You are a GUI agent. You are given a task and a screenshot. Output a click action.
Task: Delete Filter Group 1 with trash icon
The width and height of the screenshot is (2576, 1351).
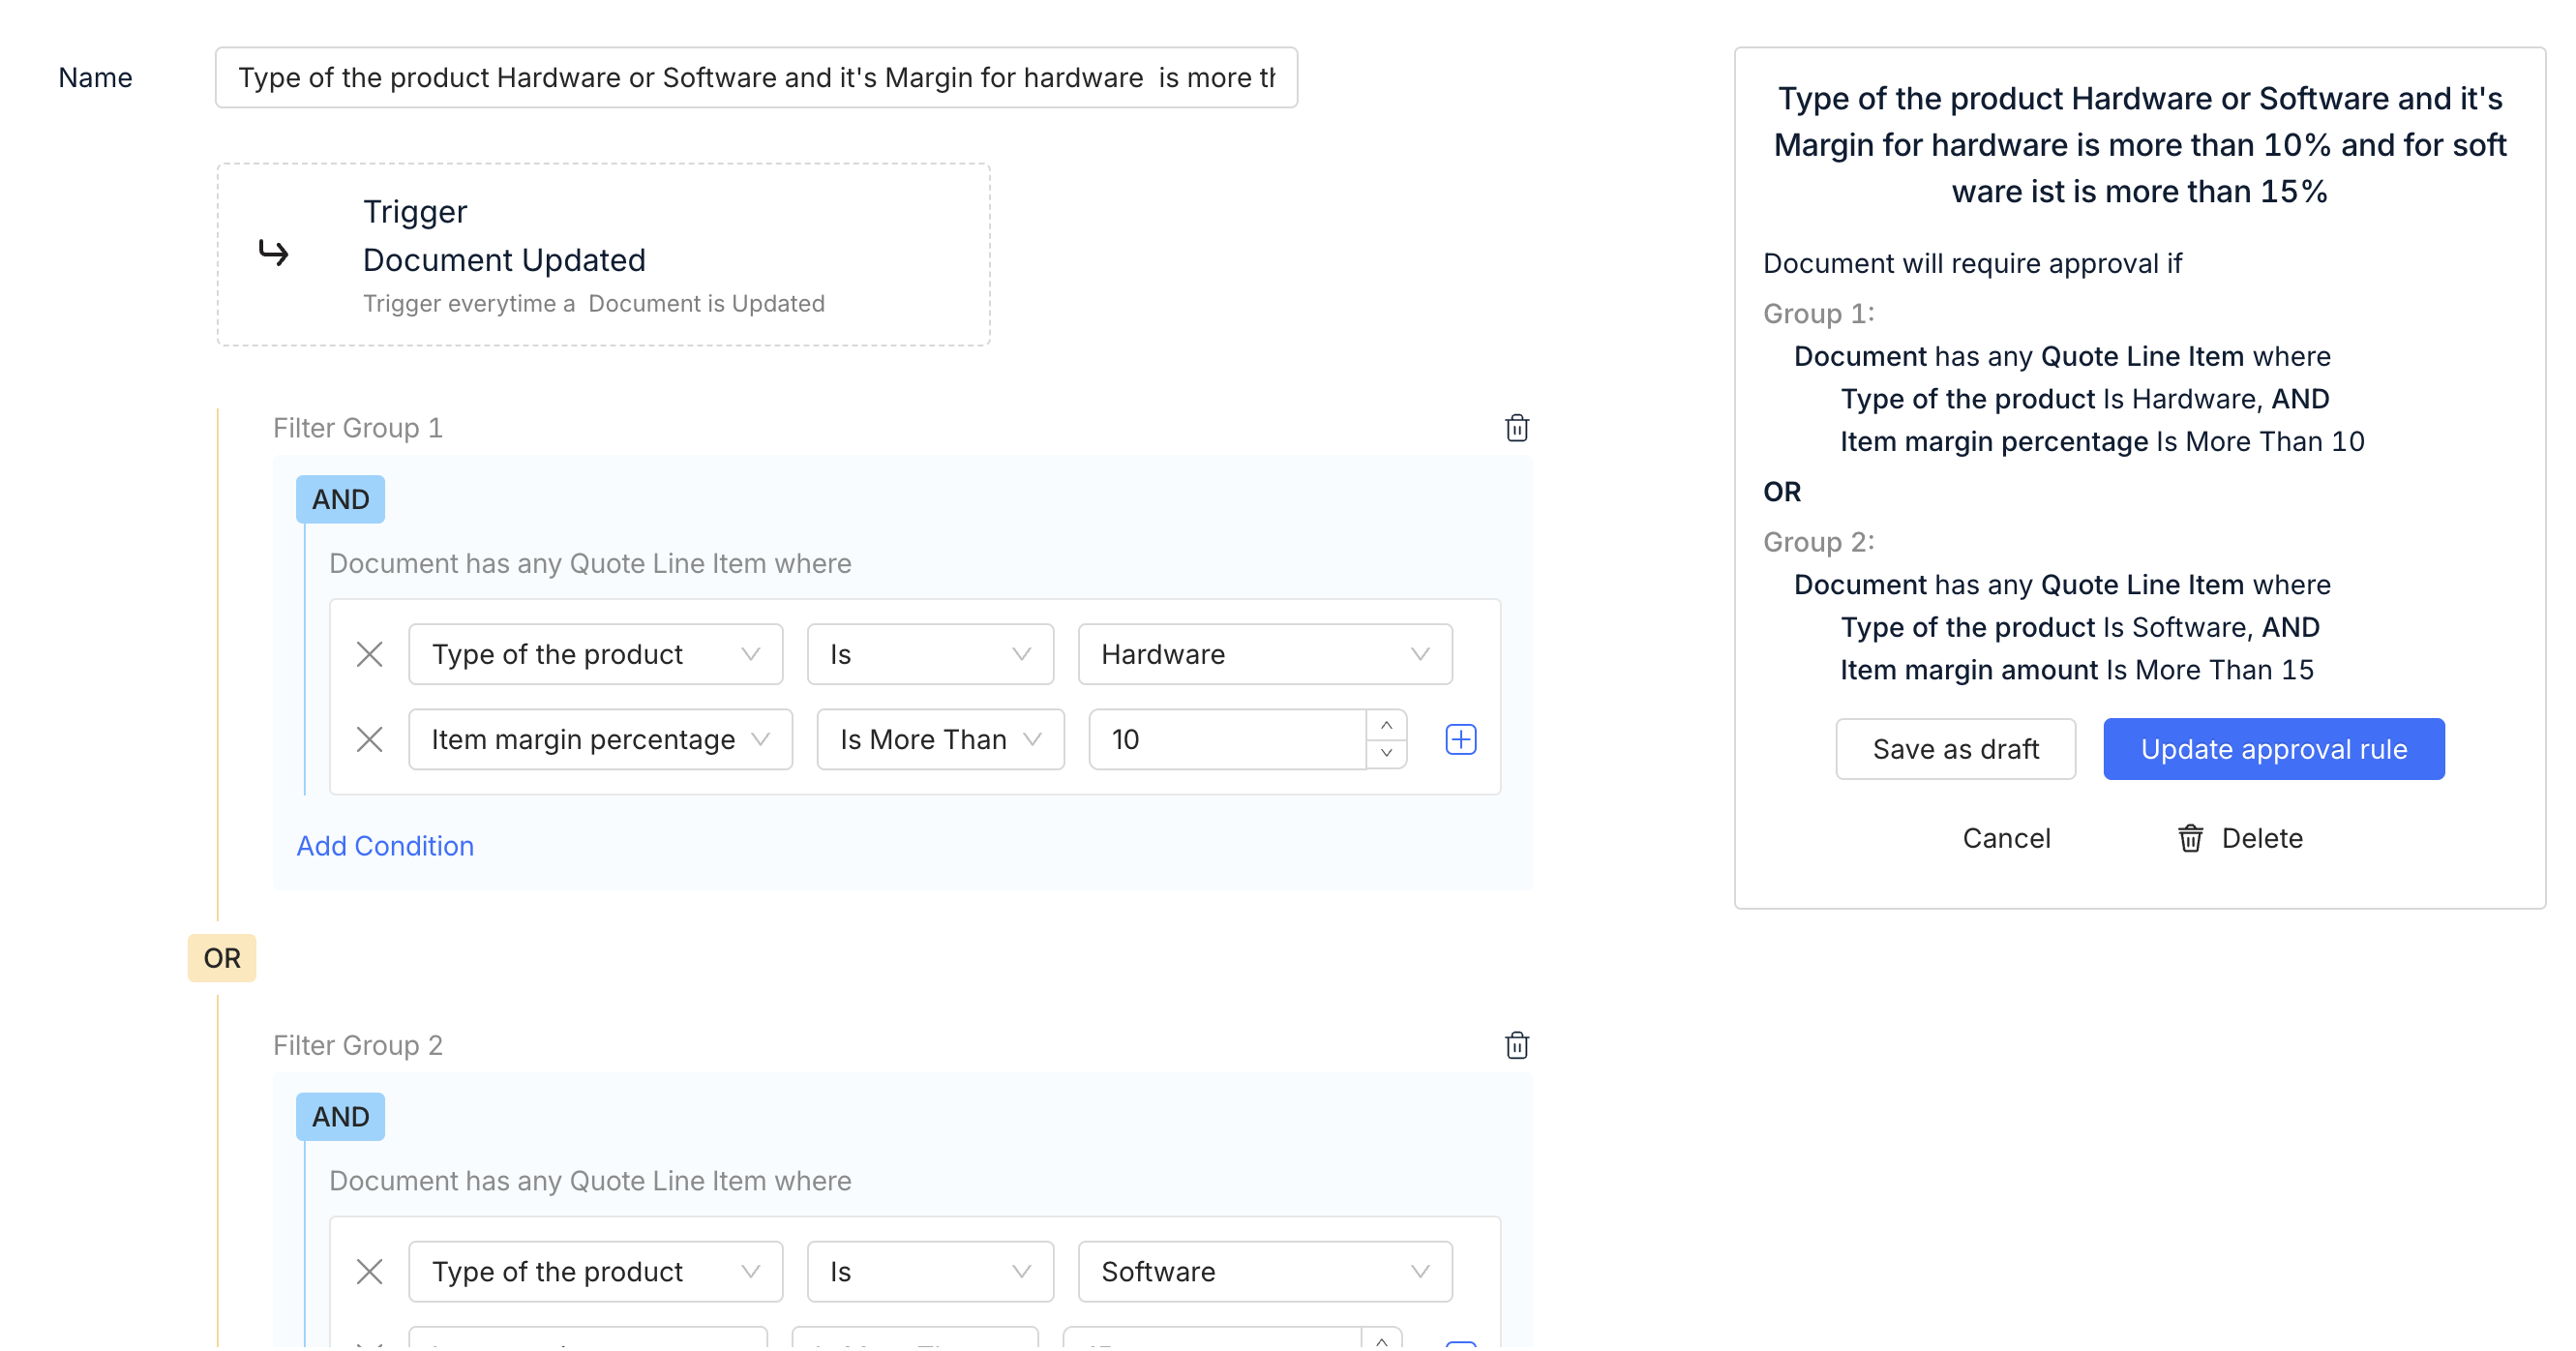tap(1516, 428)
